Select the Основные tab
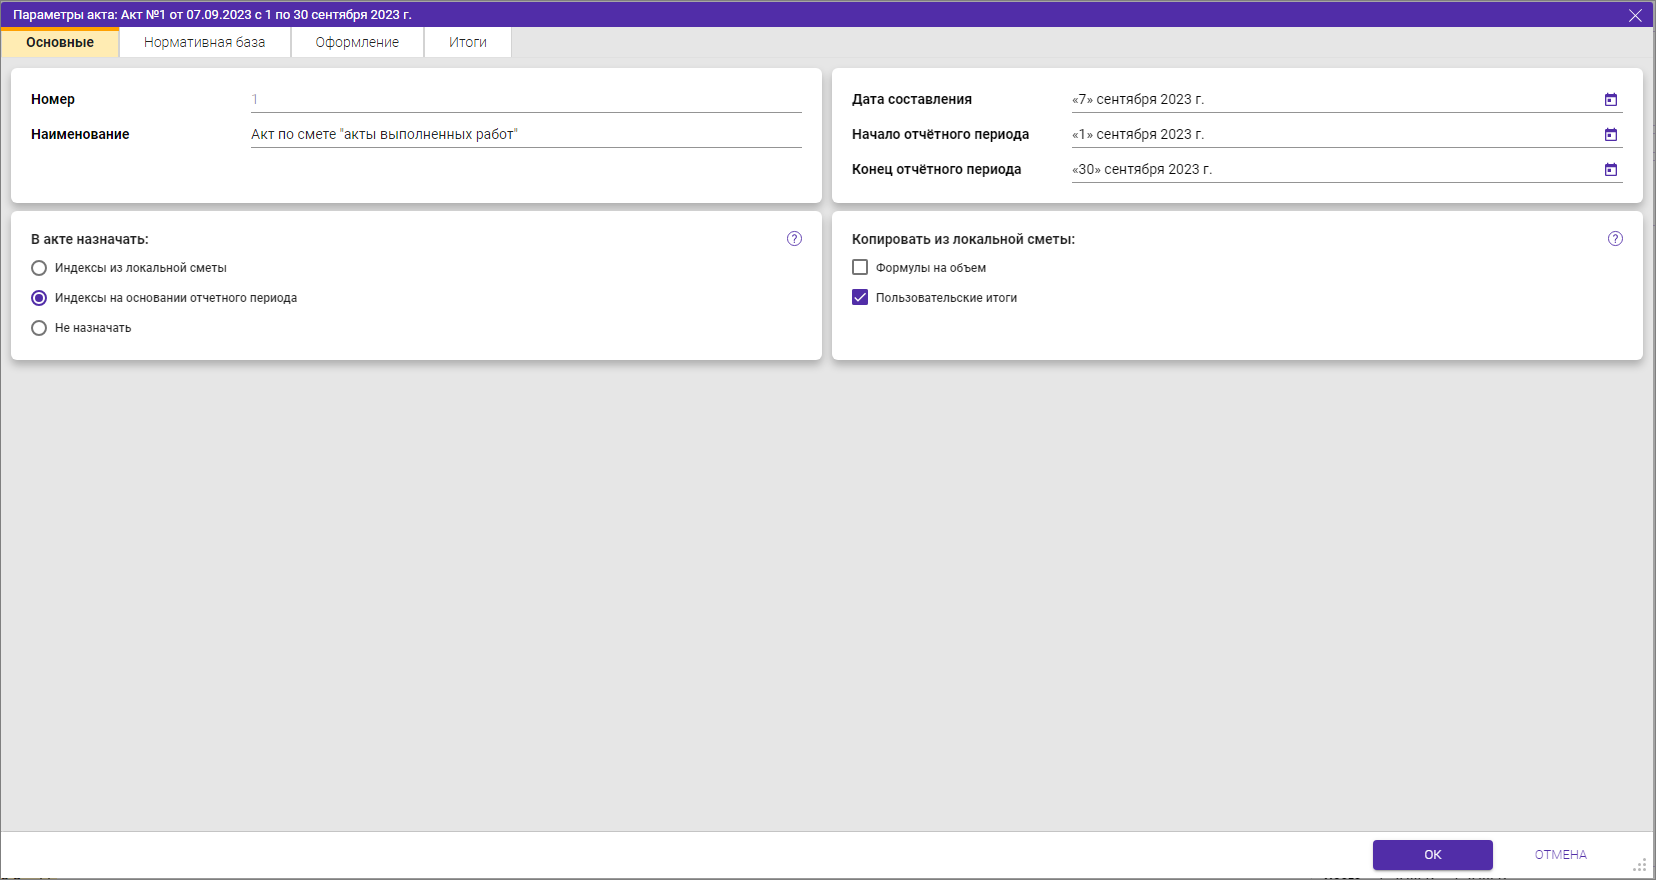This screenshot has width=1656, height=880. 60,42
